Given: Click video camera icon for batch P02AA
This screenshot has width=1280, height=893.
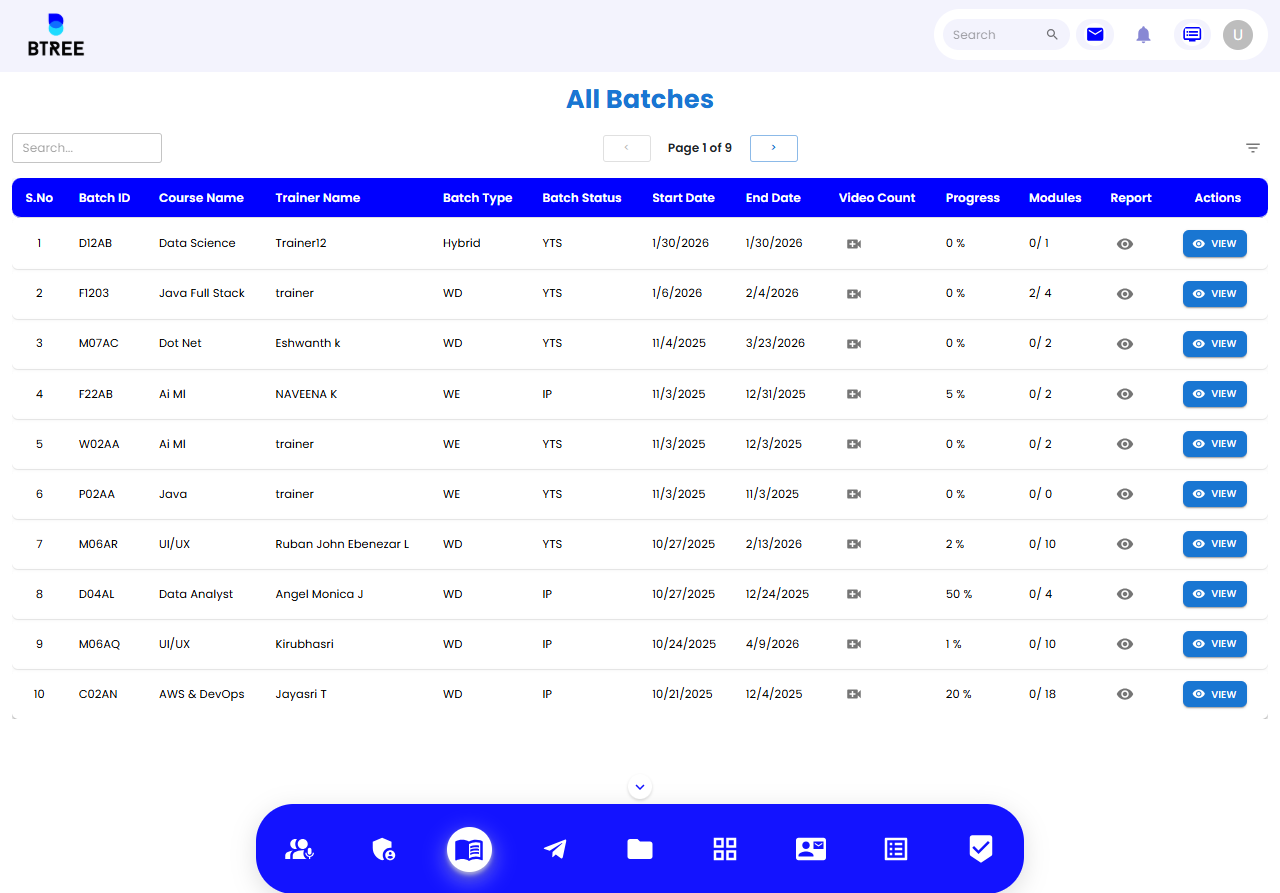Looking at the screenshot, I should point(853,494).
